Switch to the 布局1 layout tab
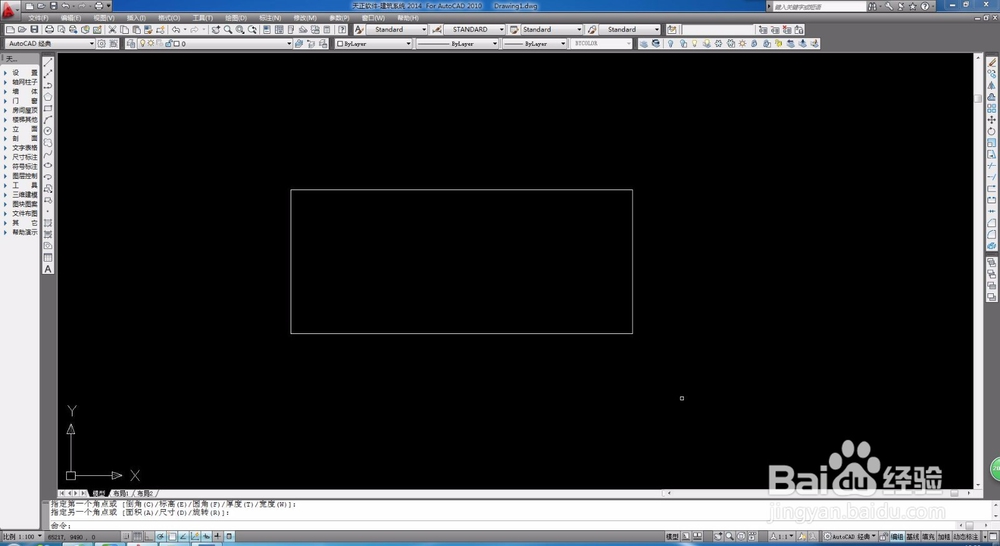 tap(121, 493)
